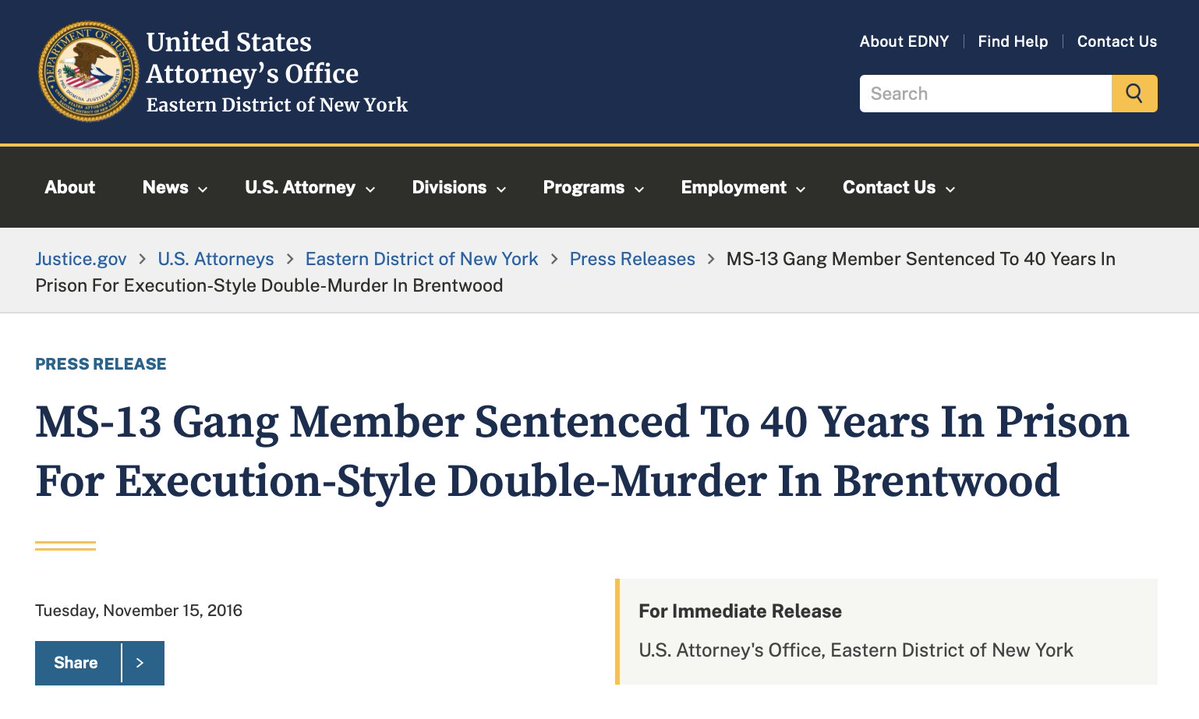
Task: Click the top Contact Us link
Action: coord(1117,41)
